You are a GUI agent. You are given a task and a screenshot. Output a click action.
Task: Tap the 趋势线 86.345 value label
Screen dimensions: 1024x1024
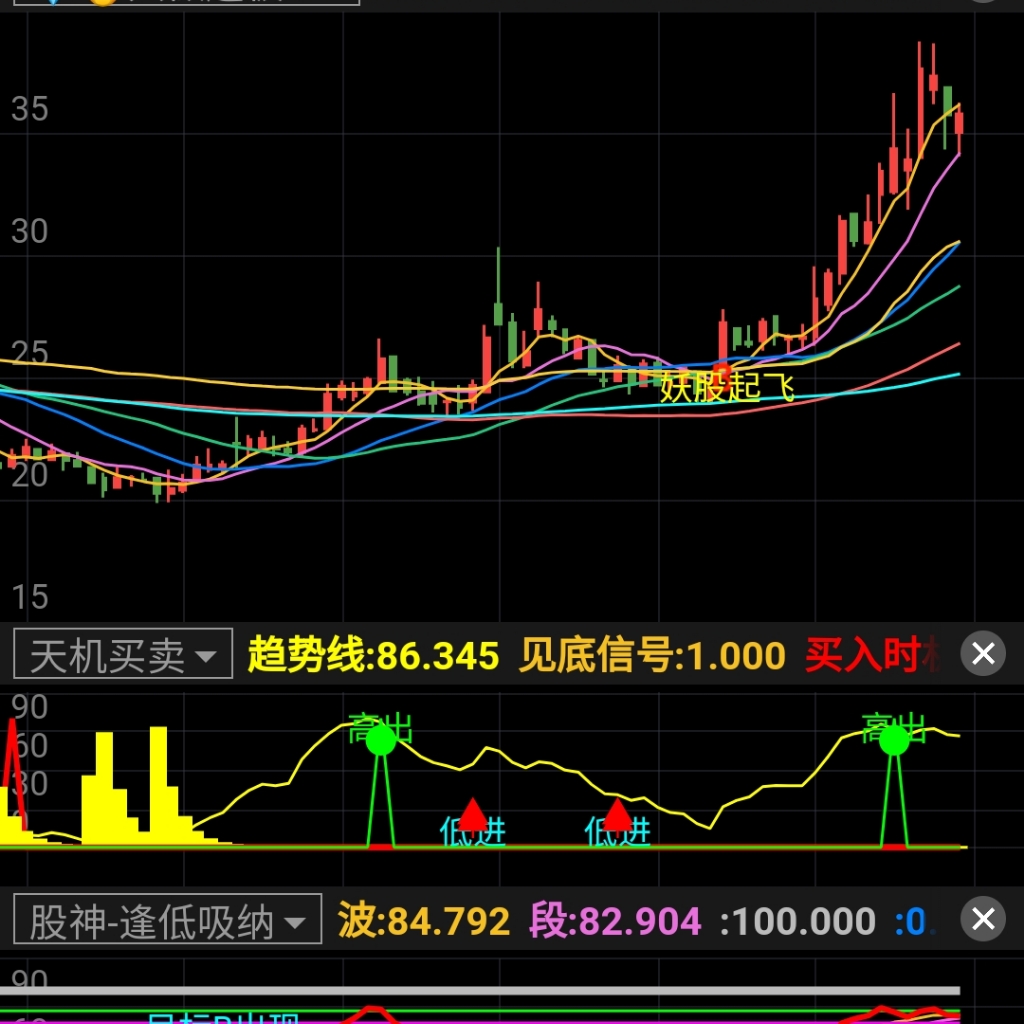[373, 656]
